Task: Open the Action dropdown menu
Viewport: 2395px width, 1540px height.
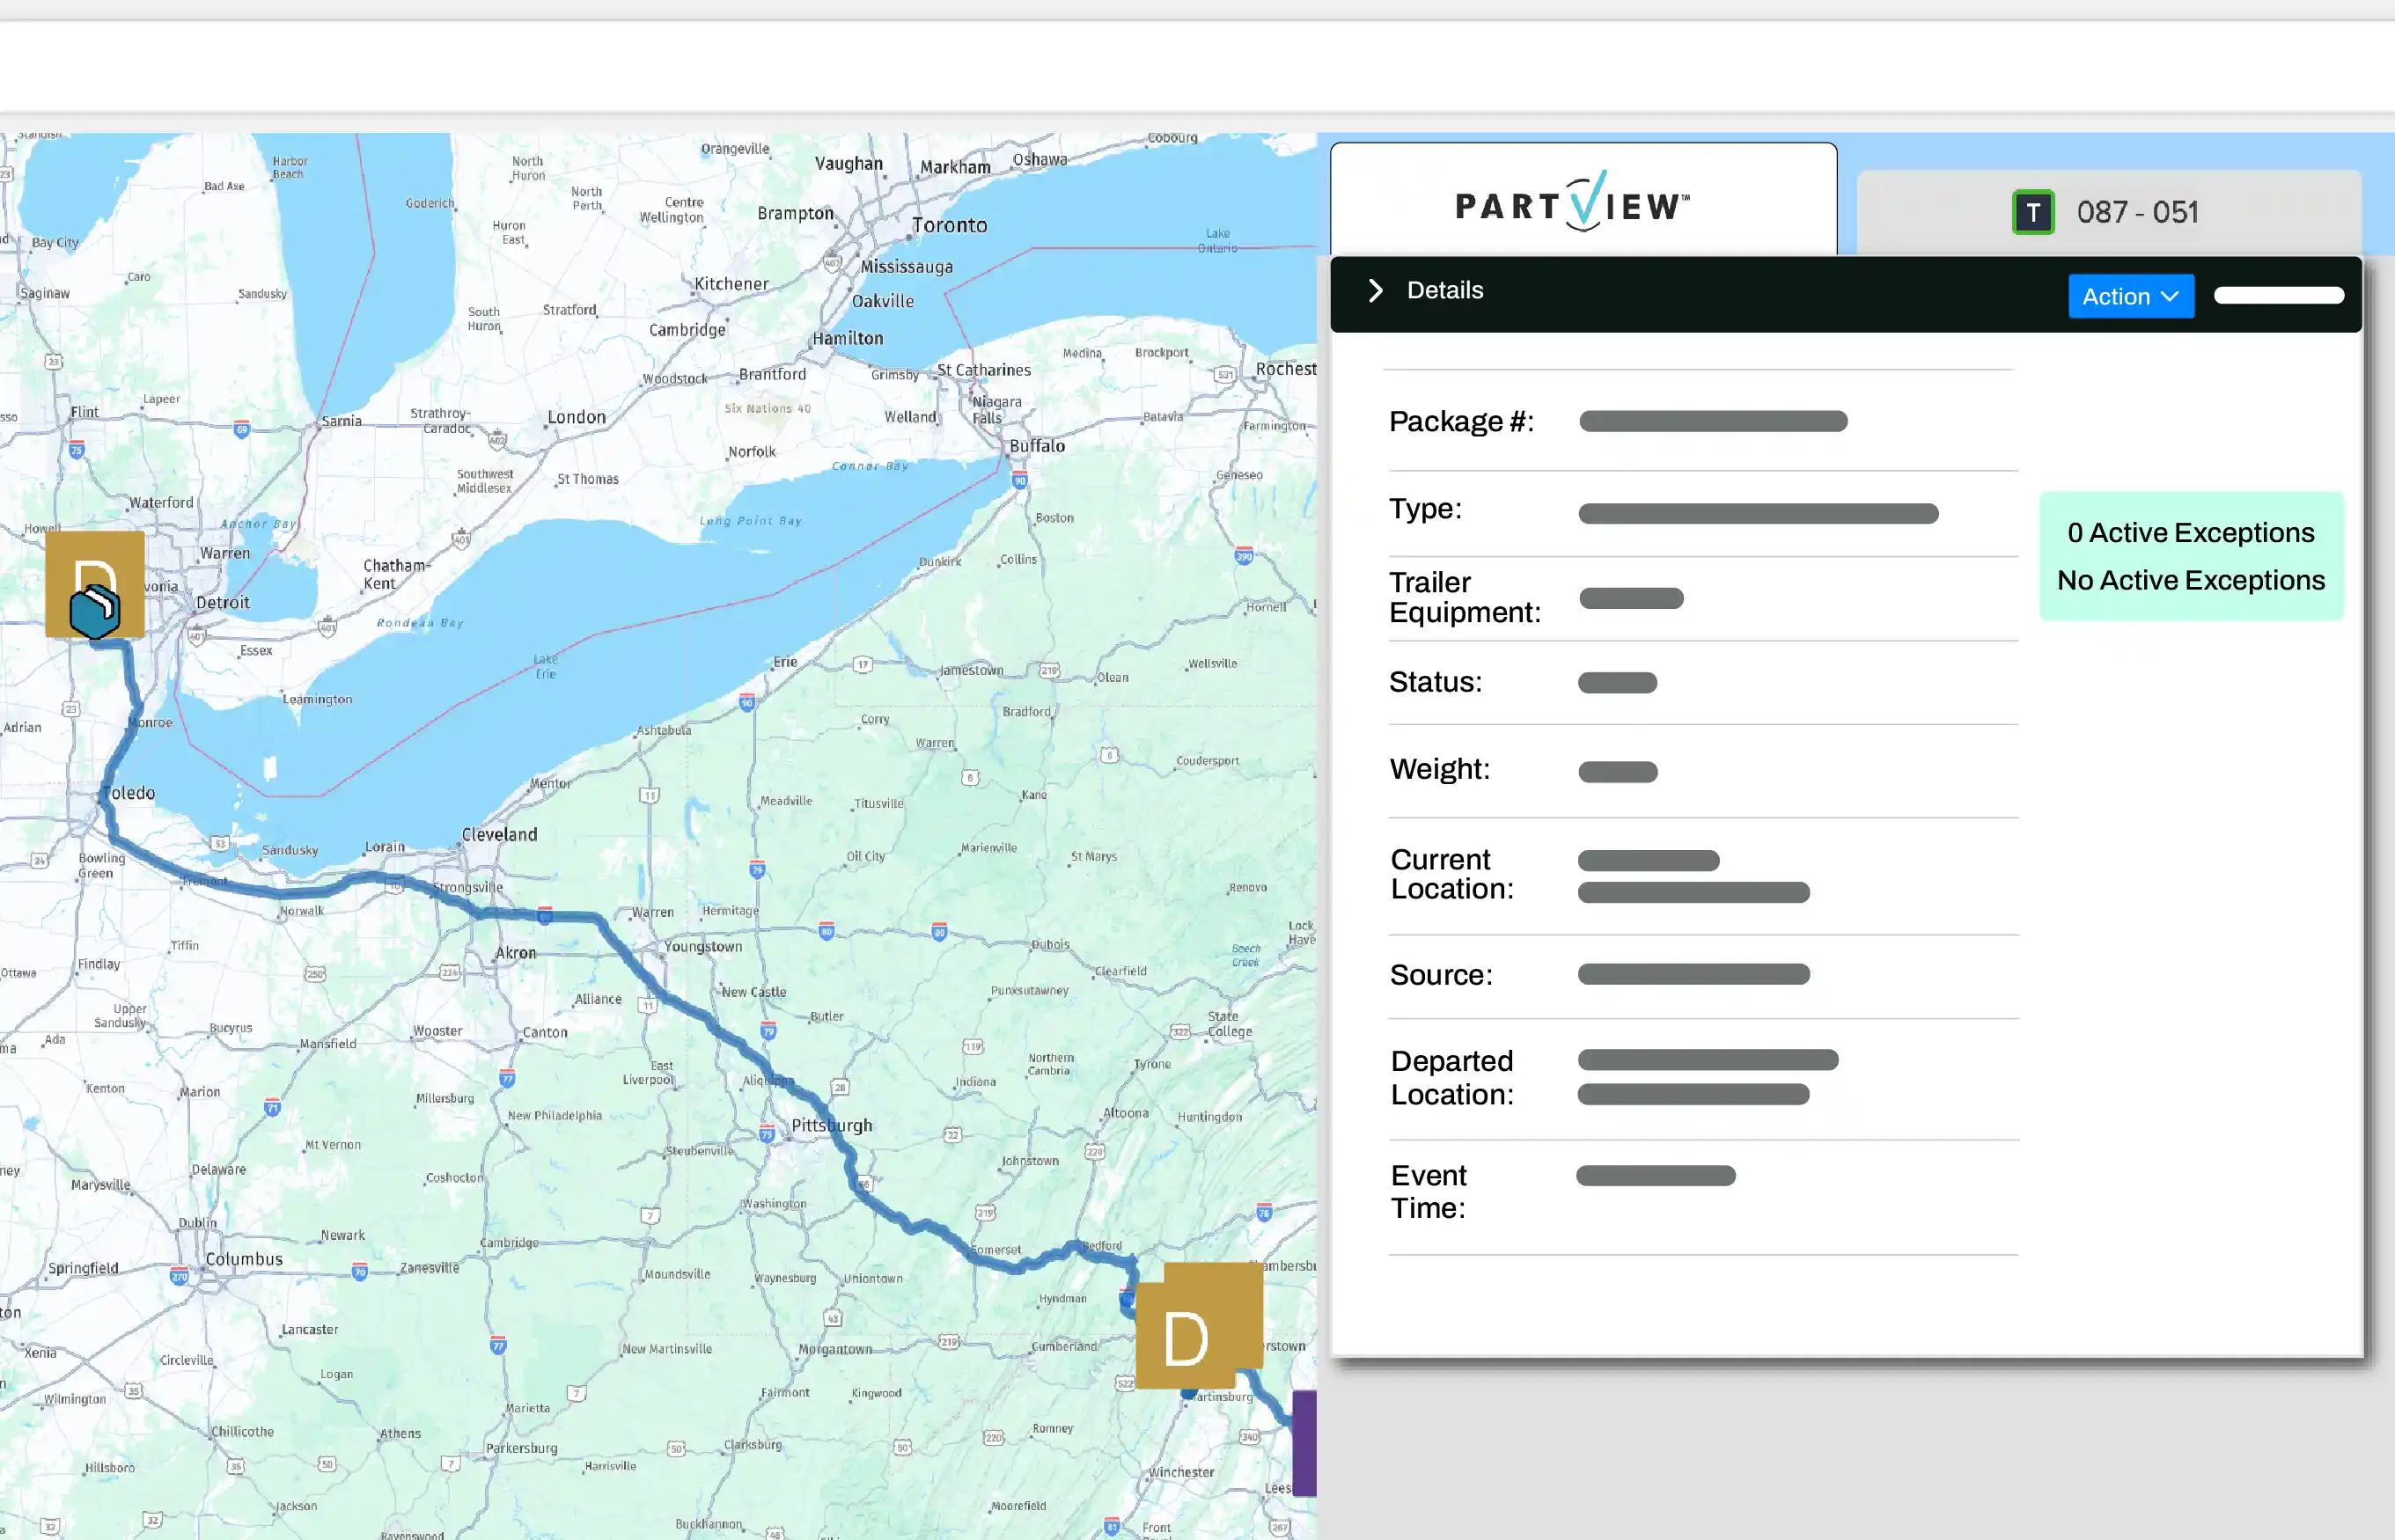Action: coord(2130,296)
